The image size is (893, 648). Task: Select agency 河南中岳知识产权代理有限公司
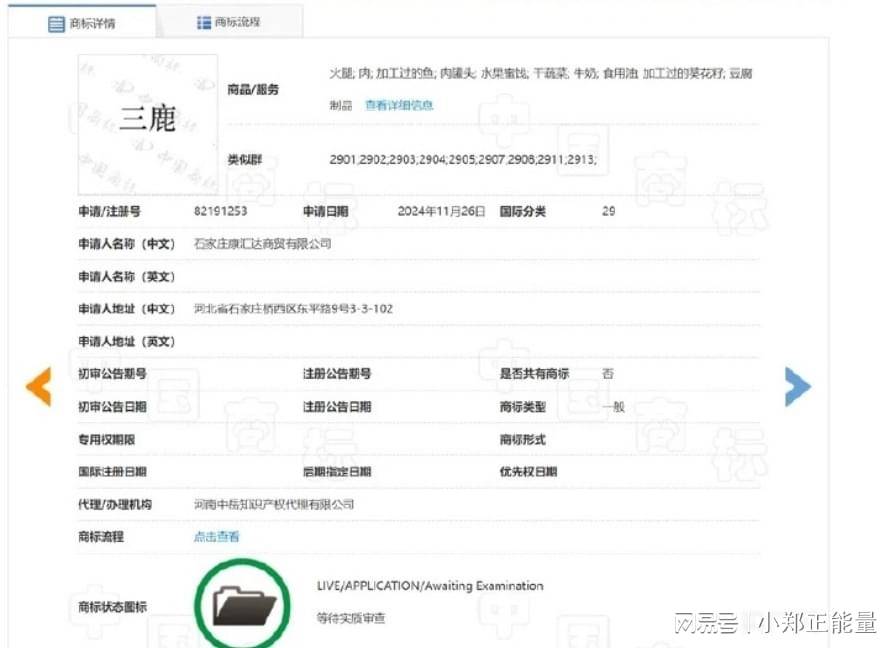pos(273,504)
